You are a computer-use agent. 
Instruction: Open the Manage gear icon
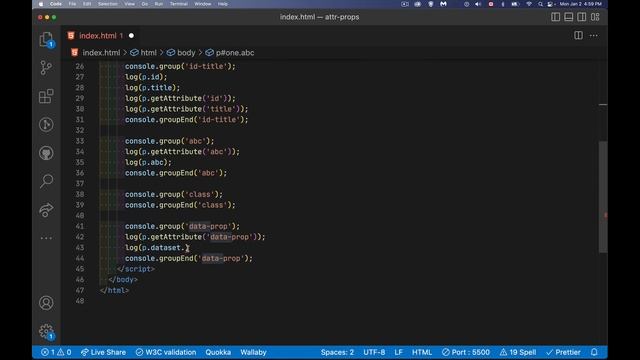[46, 331]
